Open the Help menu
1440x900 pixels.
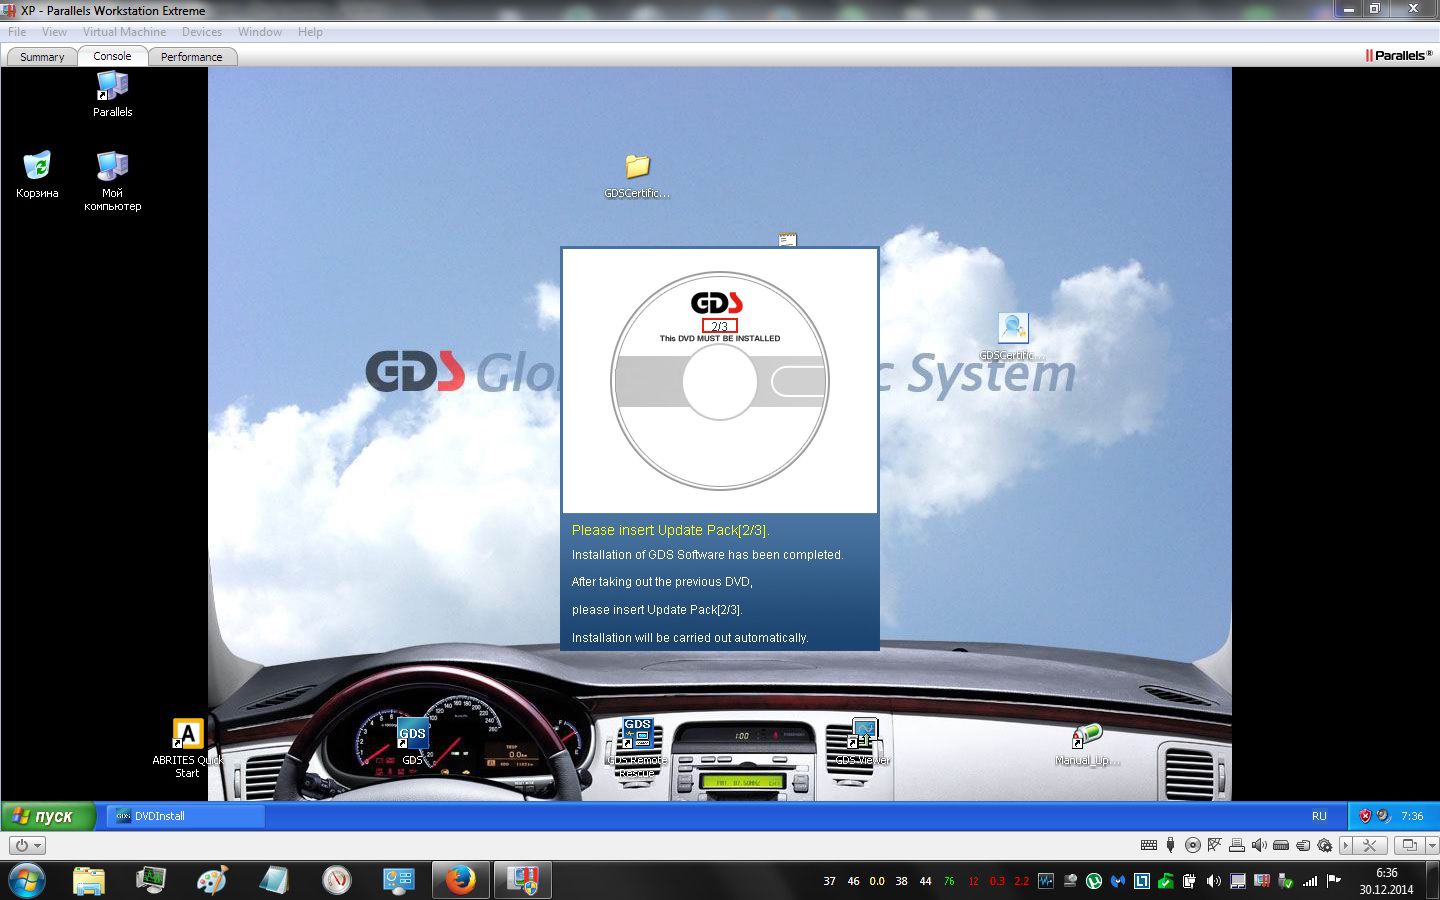[310, 32]
